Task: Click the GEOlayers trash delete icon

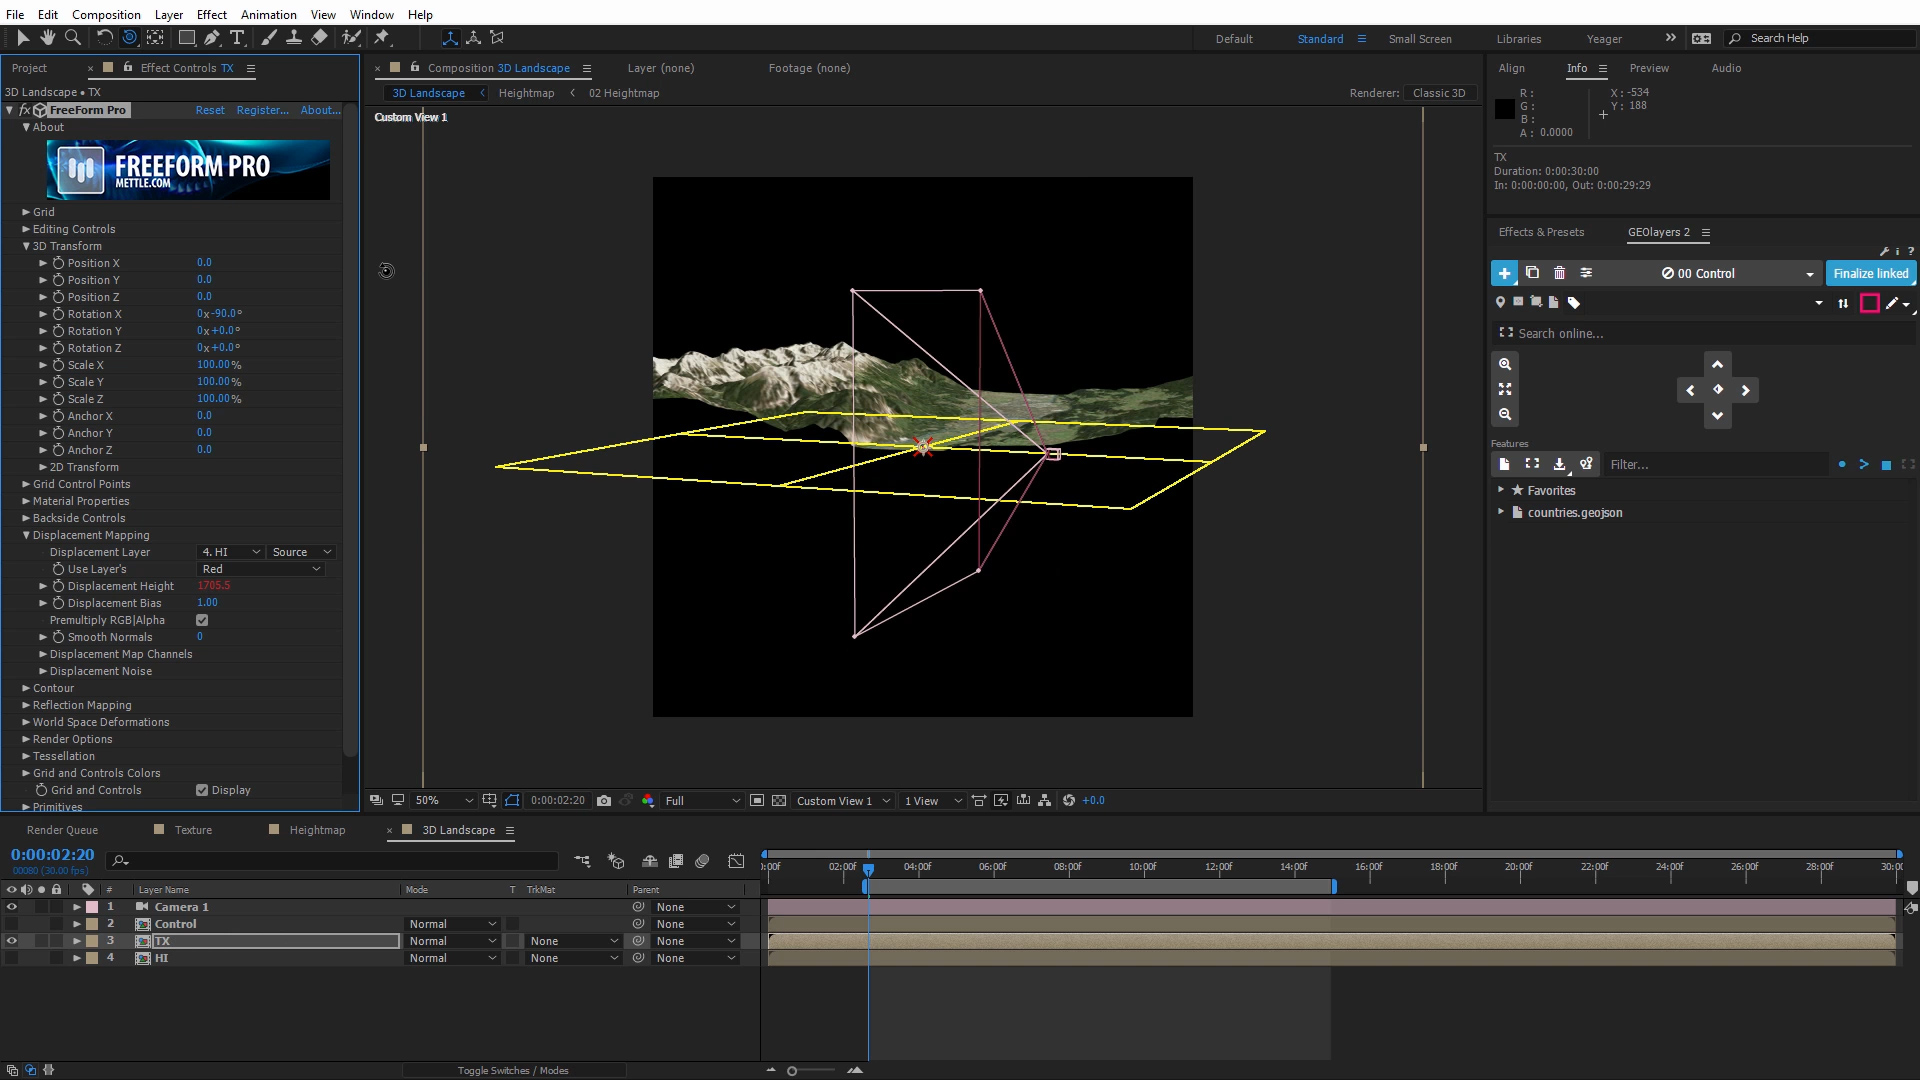Action: (x=1559, y=273)
